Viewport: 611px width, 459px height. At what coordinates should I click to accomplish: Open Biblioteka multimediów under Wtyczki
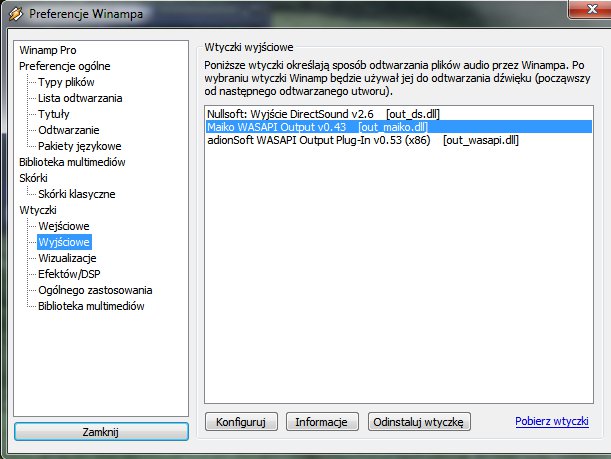tap(91, 306)
